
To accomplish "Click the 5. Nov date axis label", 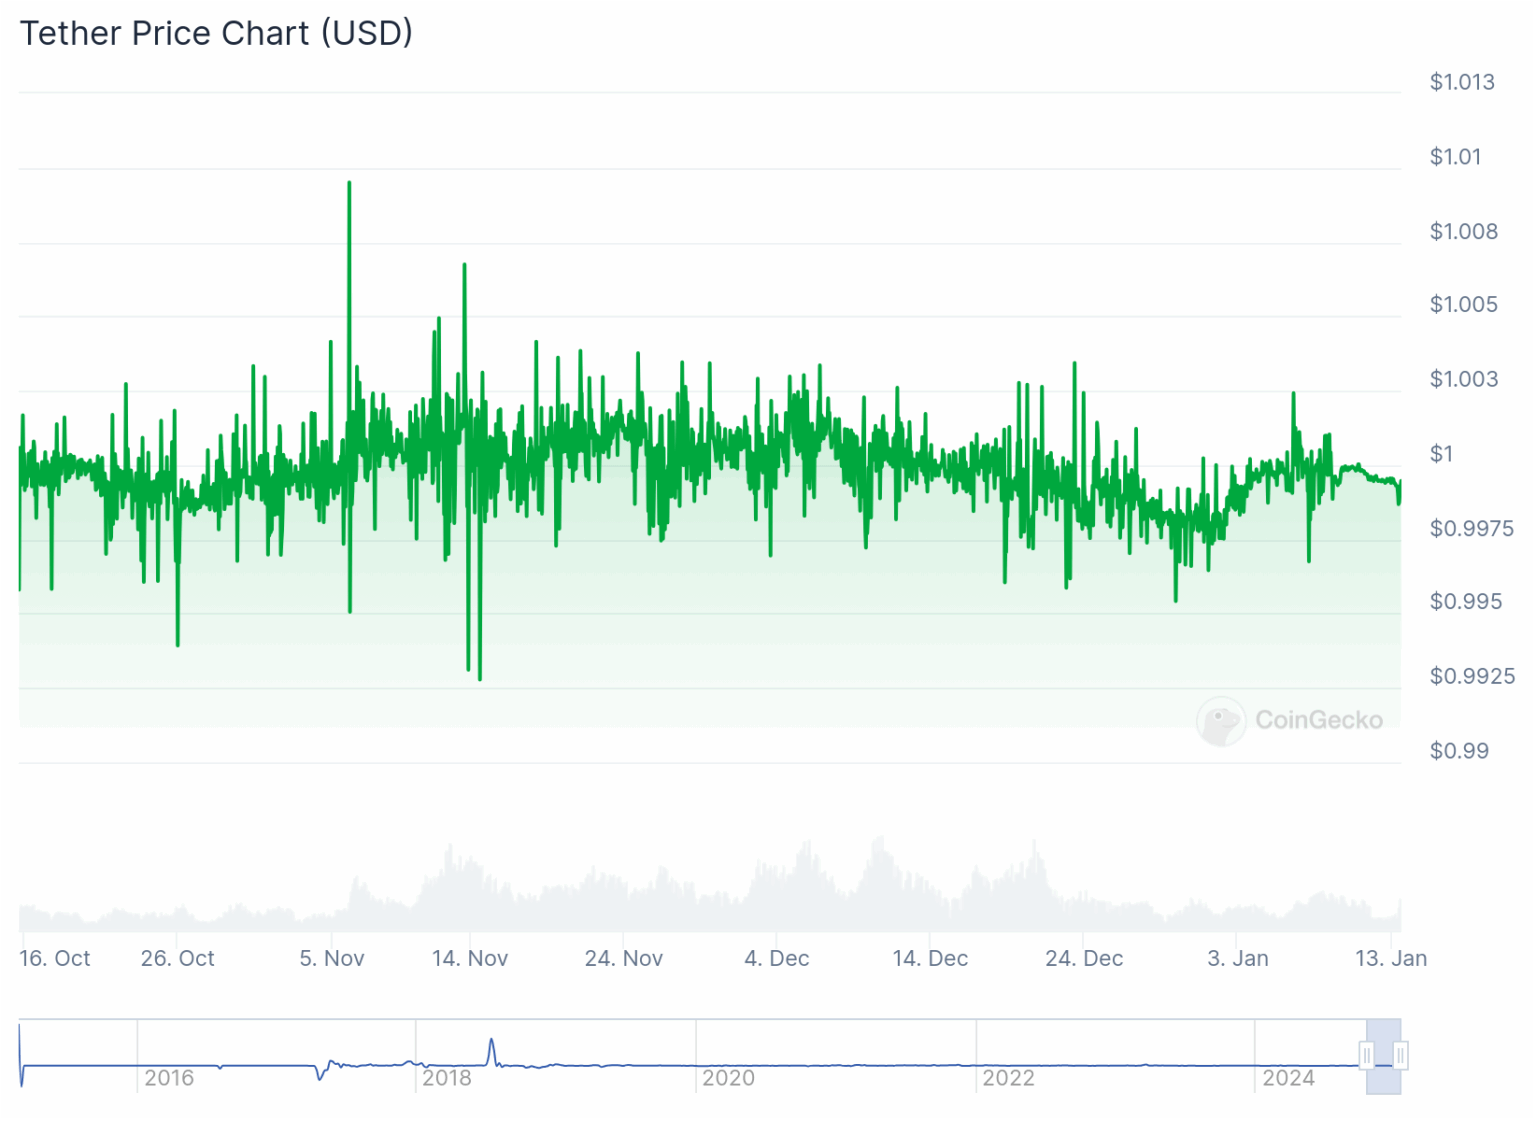I will (x=332, y=958).
